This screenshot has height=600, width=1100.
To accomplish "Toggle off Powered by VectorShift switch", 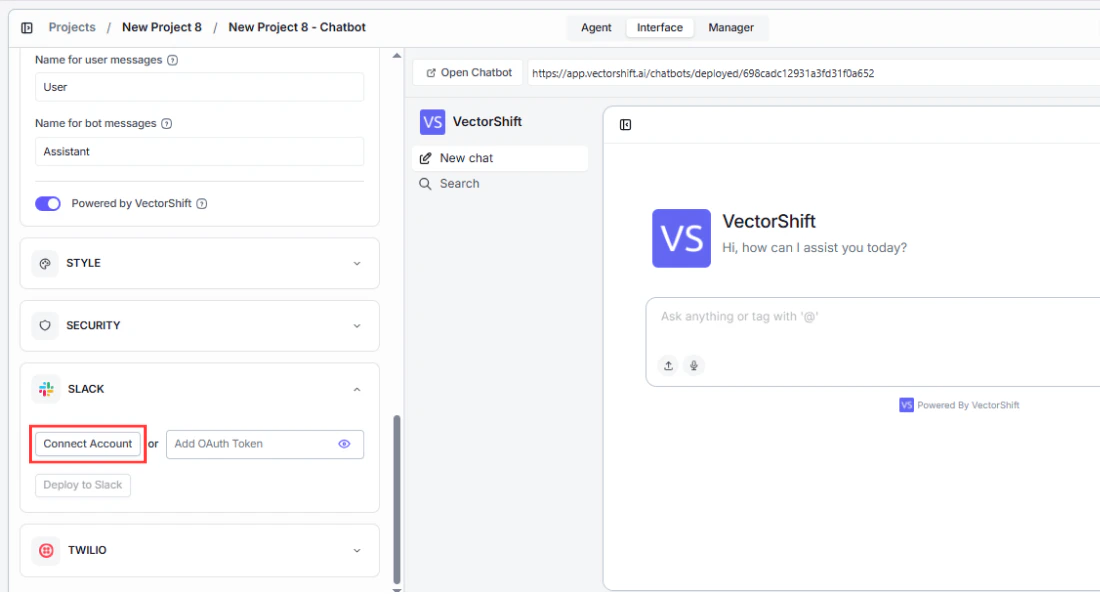I will tap(48, 204).
